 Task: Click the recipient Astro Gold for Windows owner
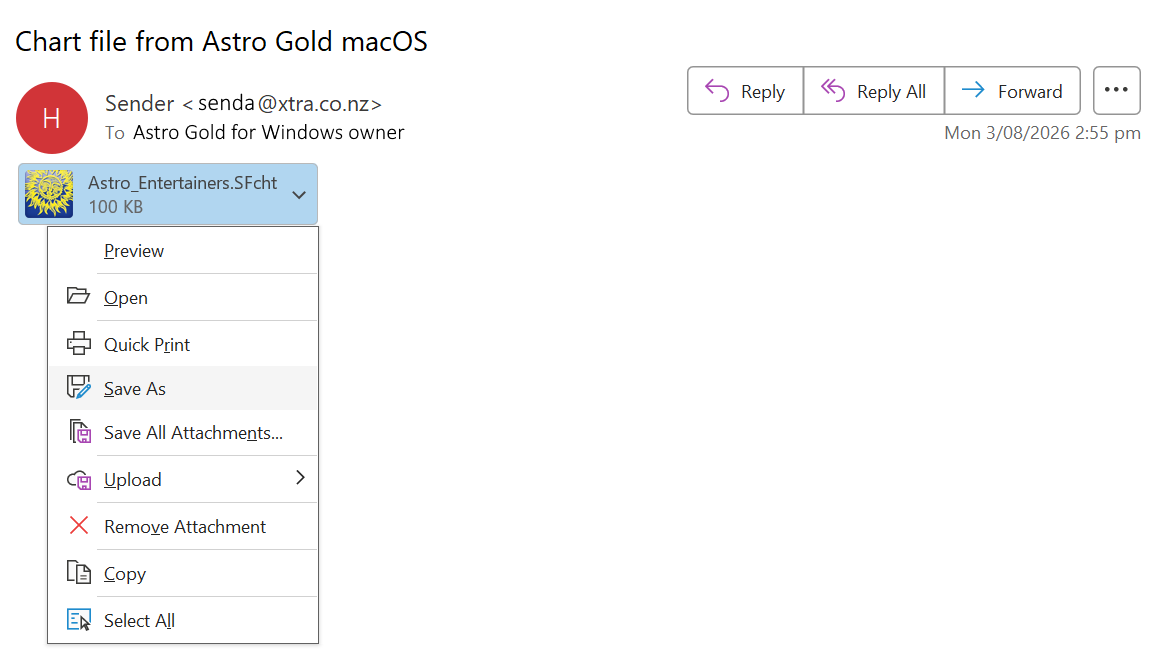(x=269, y=132)
